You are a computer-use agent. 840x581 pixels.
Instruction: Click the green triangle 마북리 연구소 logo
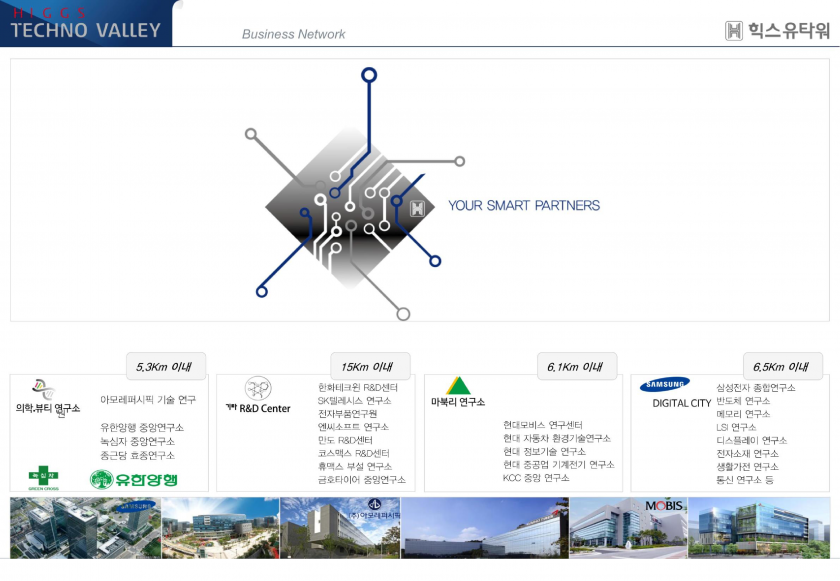click(458, 386)
